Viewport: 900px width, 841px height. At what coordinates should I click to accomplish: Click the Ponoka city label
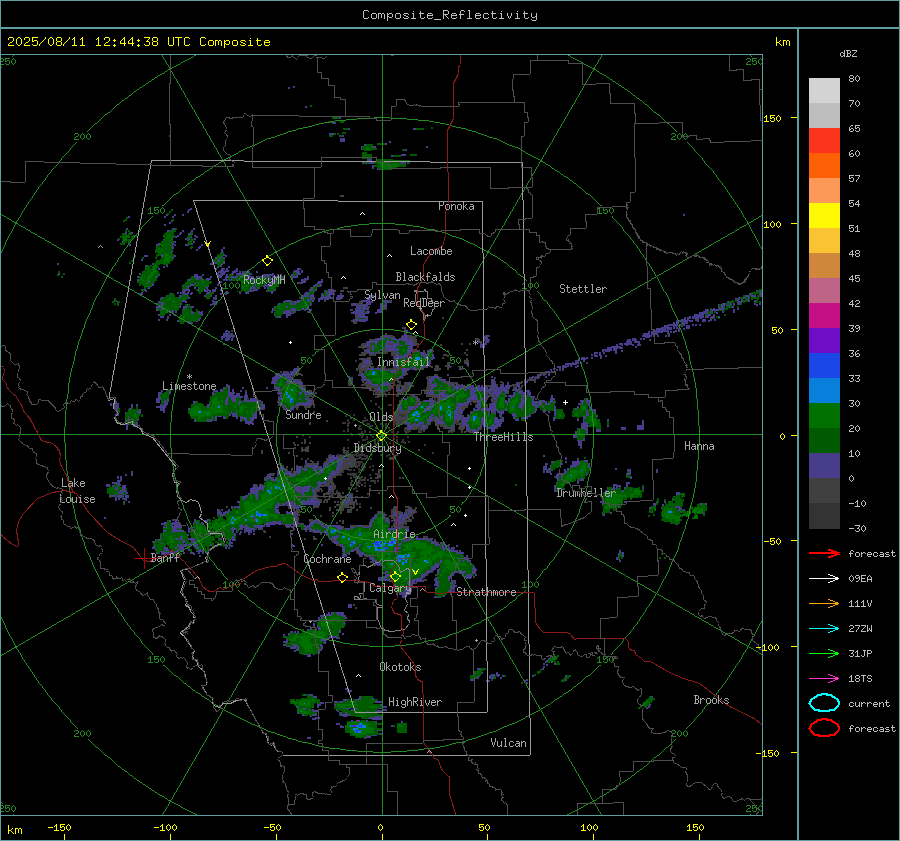(x=456, y=206)
